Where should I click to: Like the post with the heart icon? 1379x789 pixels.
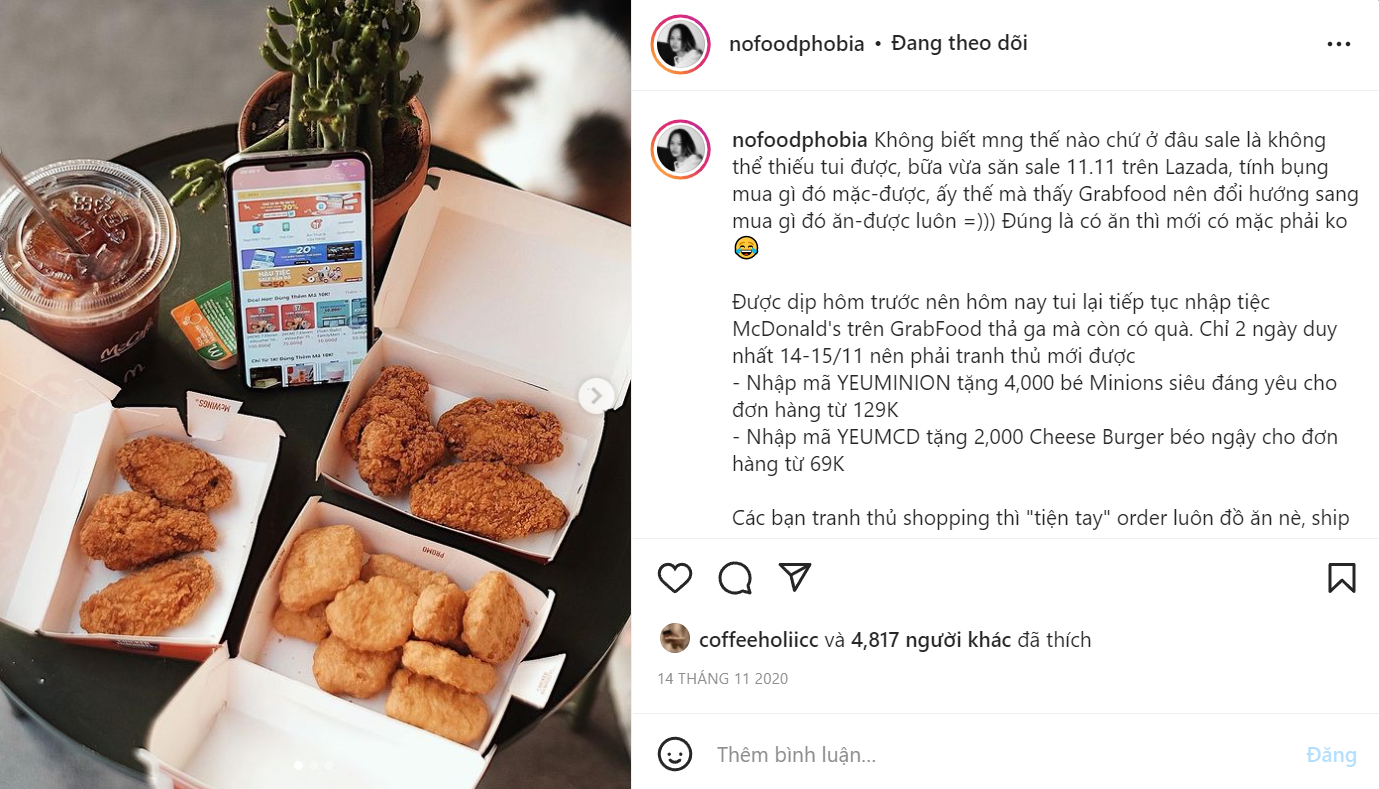(675, 578)
